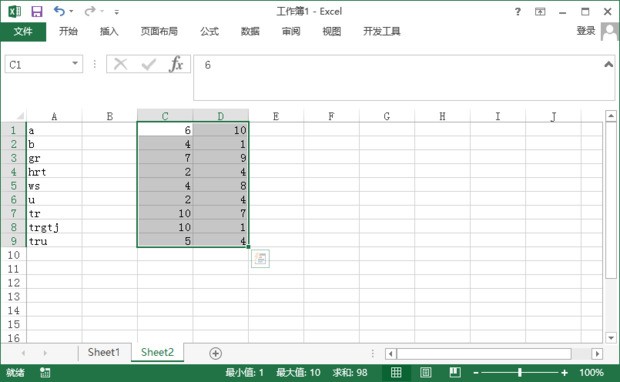This screenshot has width=620, height=382.
Task: Click zoom out minus button
Action: pos(476,373)
